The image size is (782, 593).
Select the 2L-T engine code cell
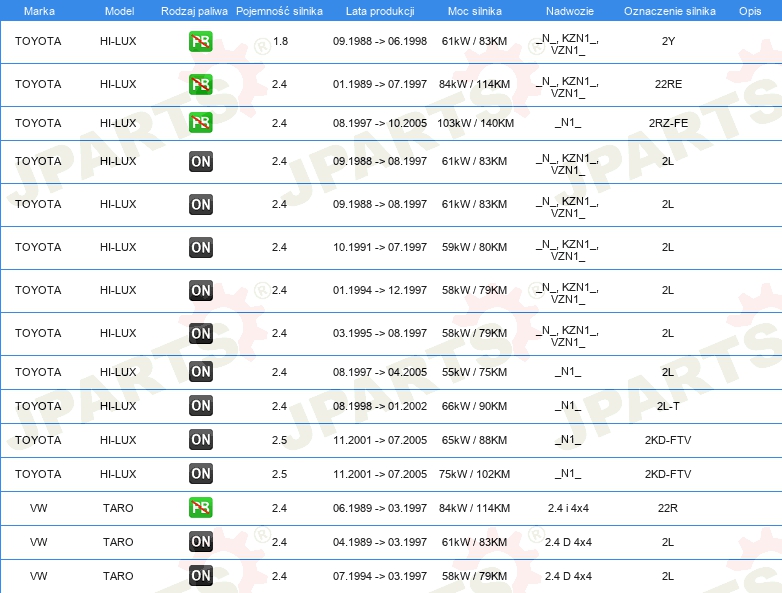coord(668,406)
